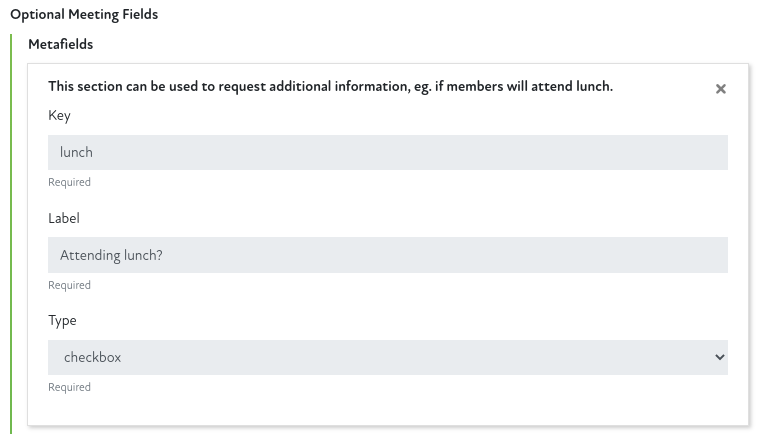Click blank space at the bottom of the metafield card
The image size is (764, 434).
click(x=400, y=410)
